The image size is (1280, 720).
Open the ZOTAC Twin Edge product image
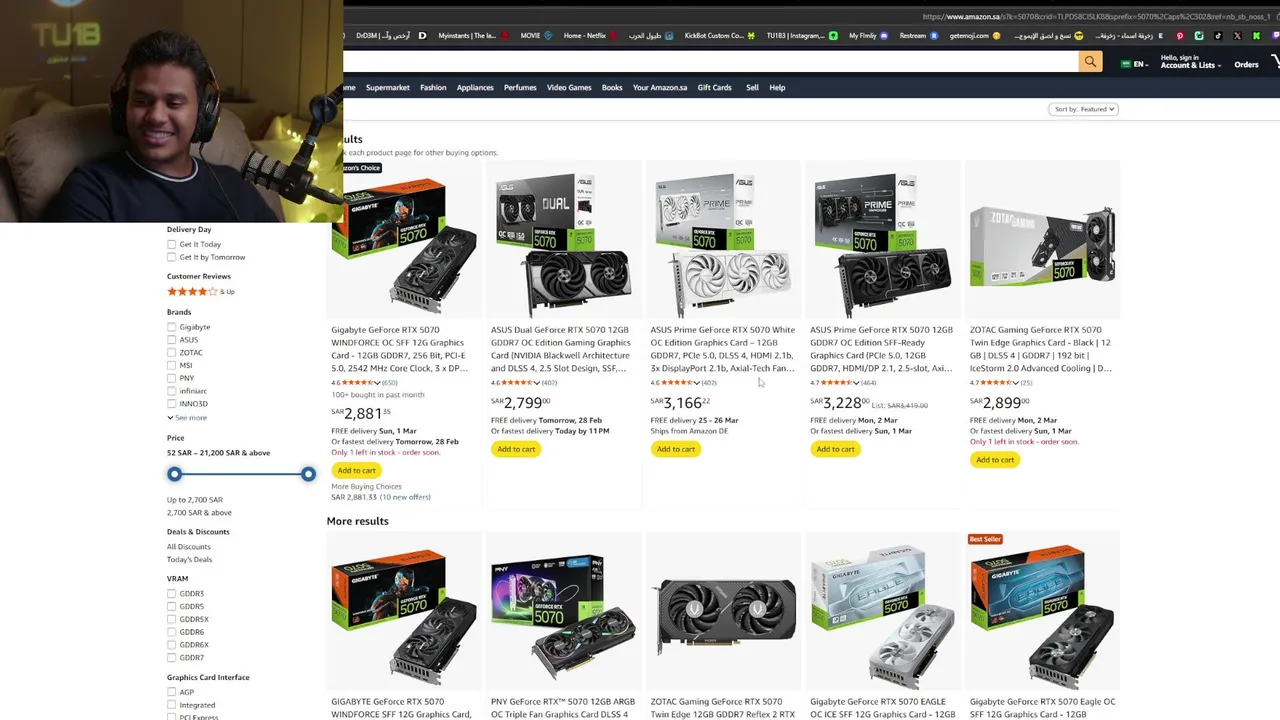pyautogui.click(x=1042, y=245)
